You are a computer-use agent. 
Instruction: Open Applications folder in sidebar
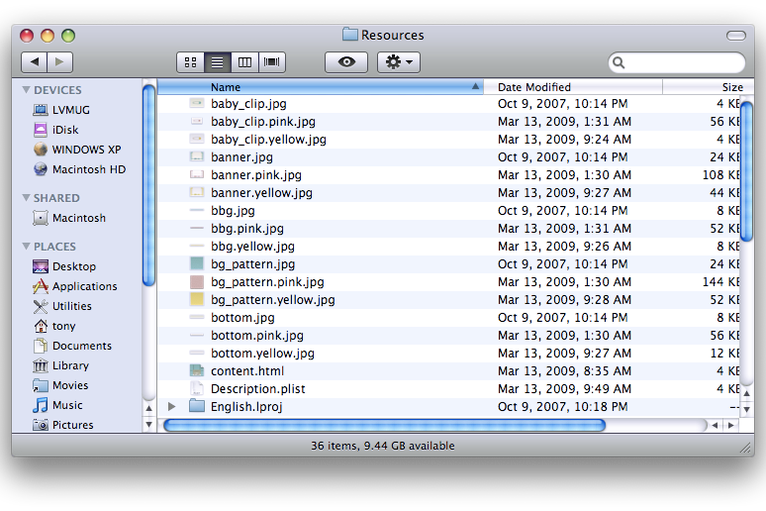tap(84, 286)
